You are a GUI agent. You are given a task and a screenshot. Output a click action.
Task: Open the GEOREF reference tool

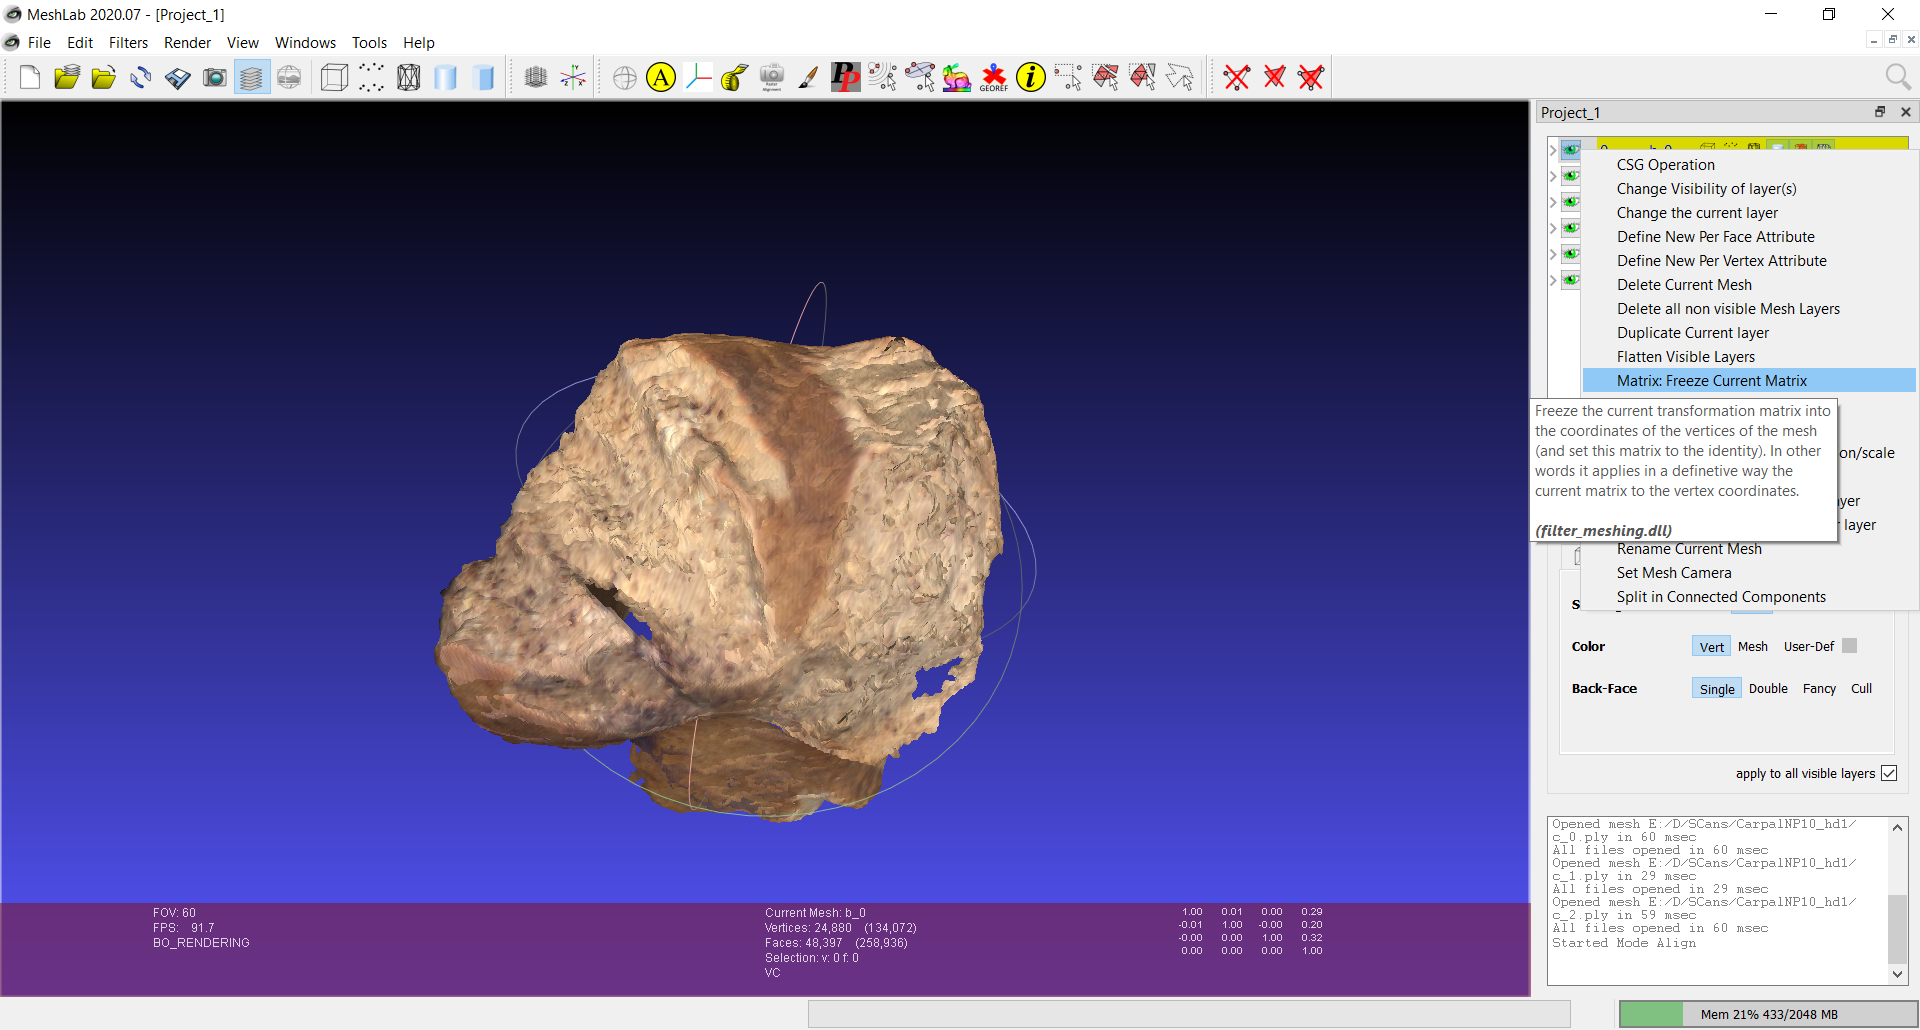coord(993,77)
